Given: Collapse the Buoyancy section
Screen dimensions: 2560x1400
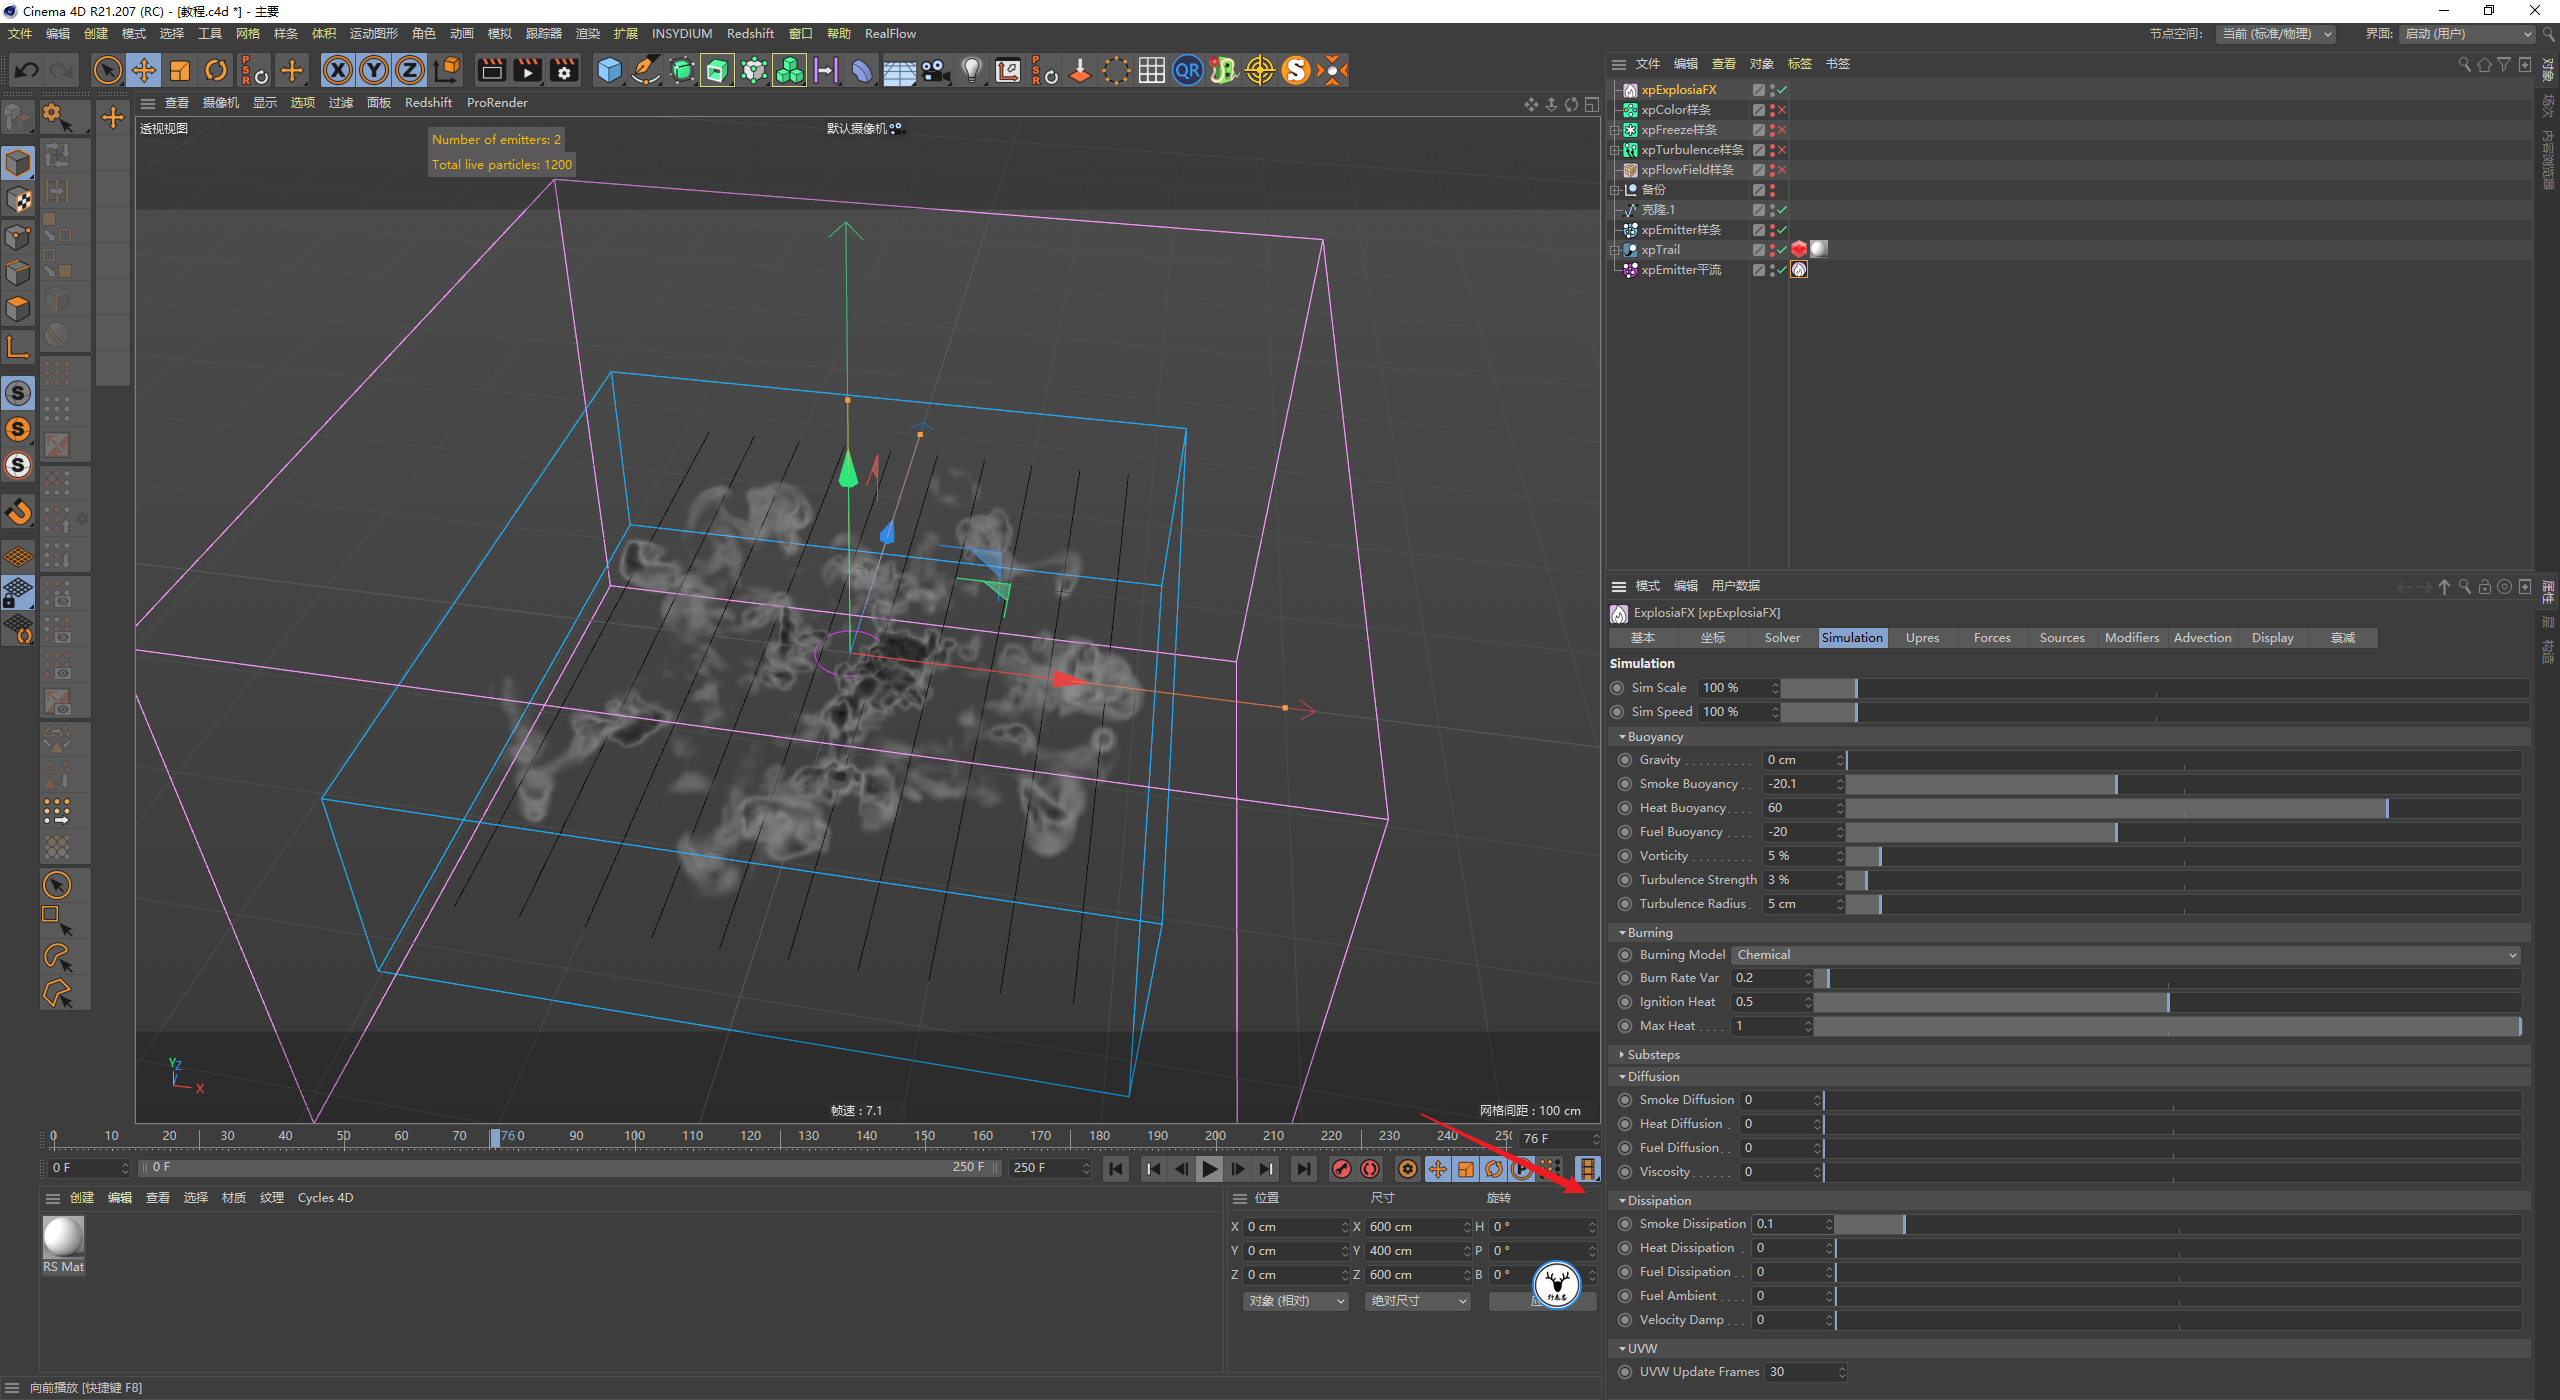Looking at the screenshot, I should pyautogui.click(x=1654, y=737).
